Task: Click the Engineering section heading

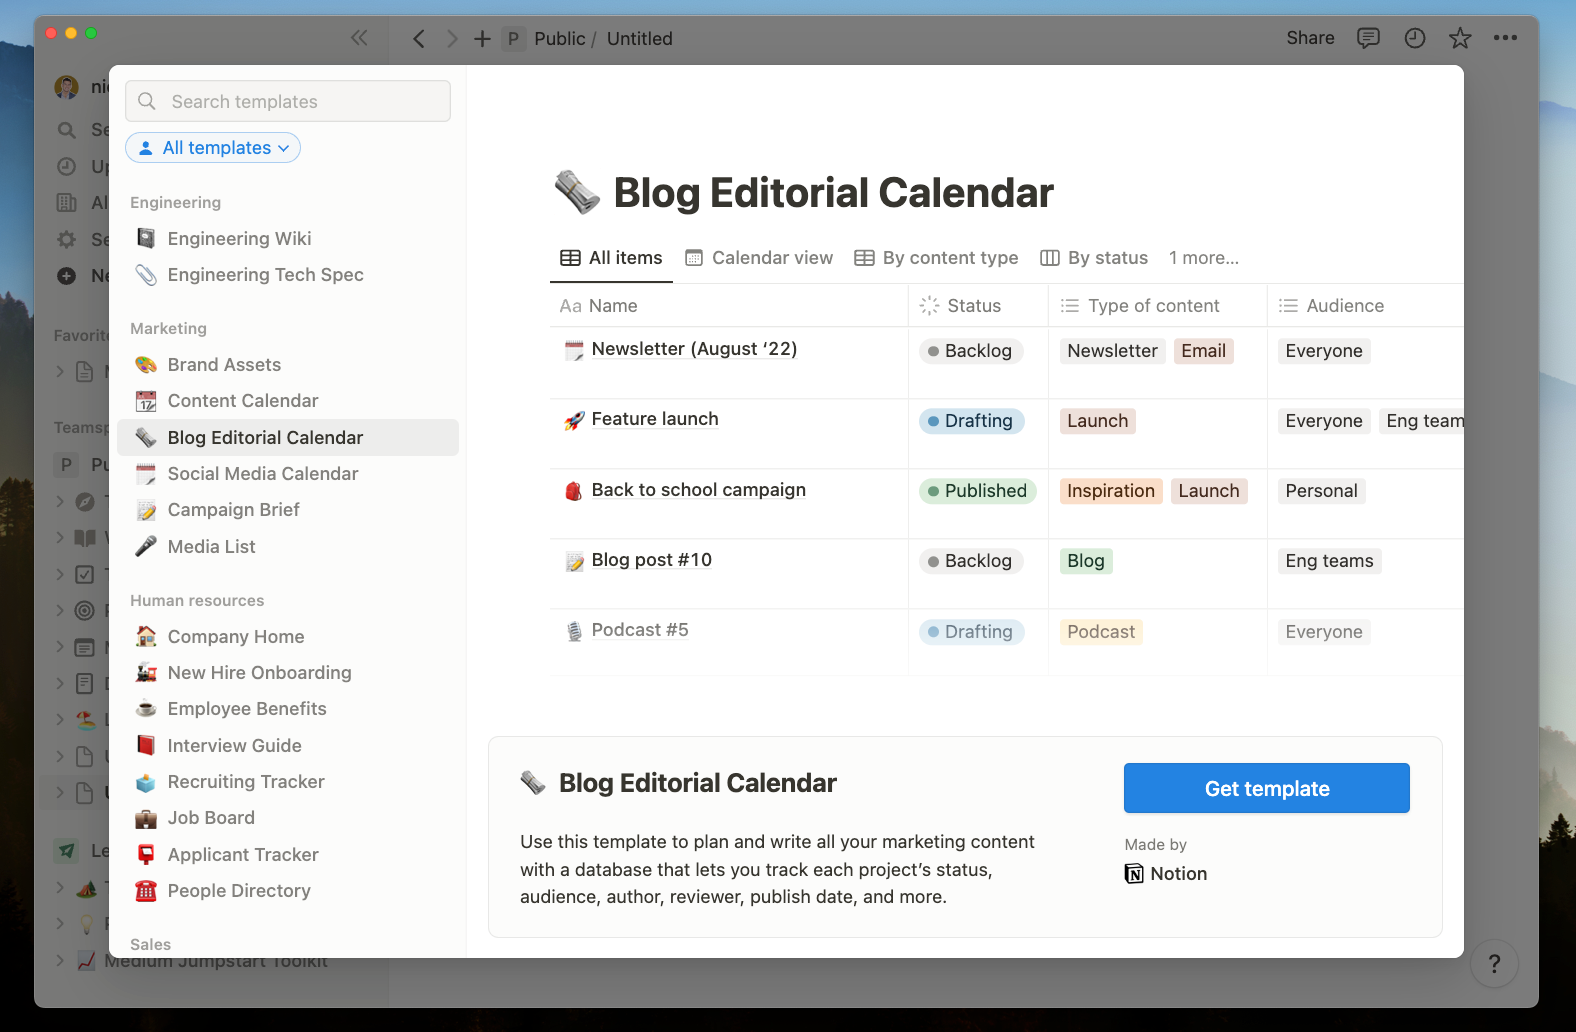Action: click(x=175, y=202)
